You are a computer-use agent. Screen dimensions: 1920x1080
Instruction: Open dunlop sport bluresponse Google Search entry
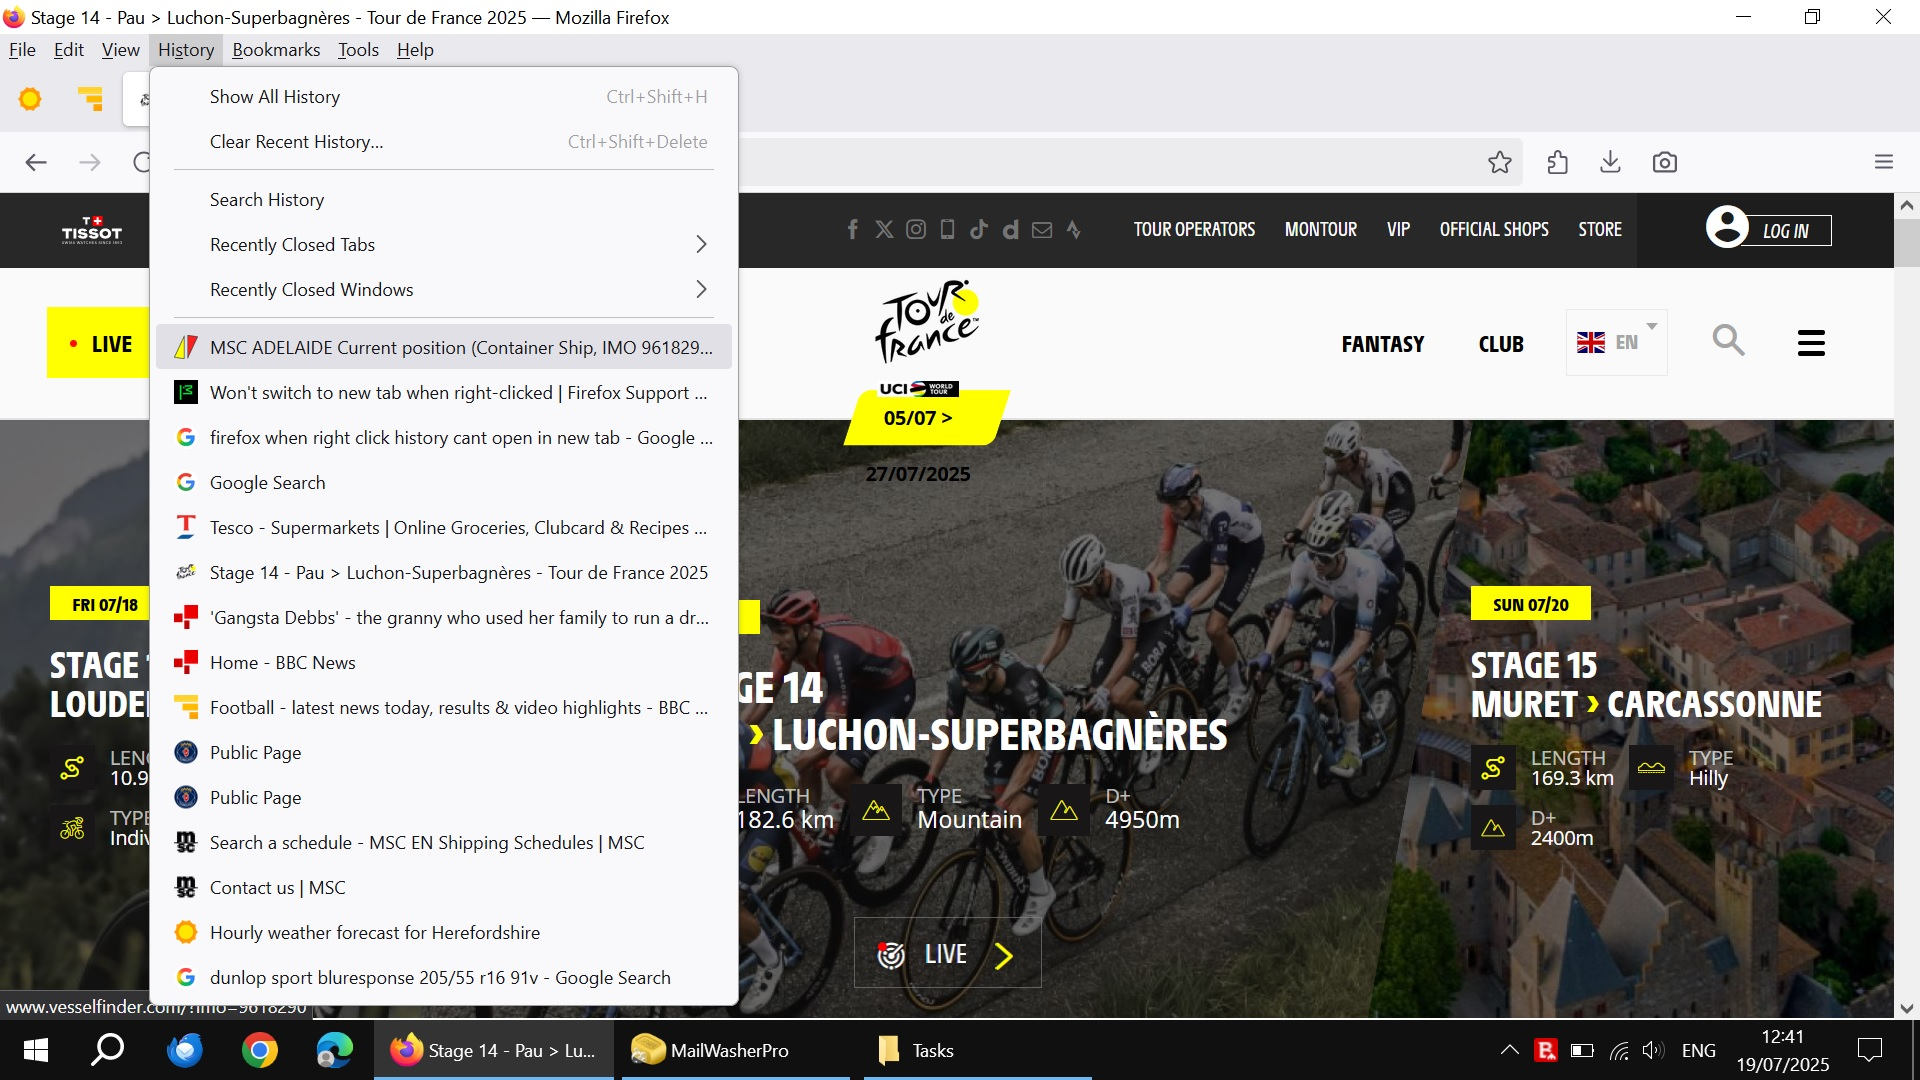click(x=444, y=978)
